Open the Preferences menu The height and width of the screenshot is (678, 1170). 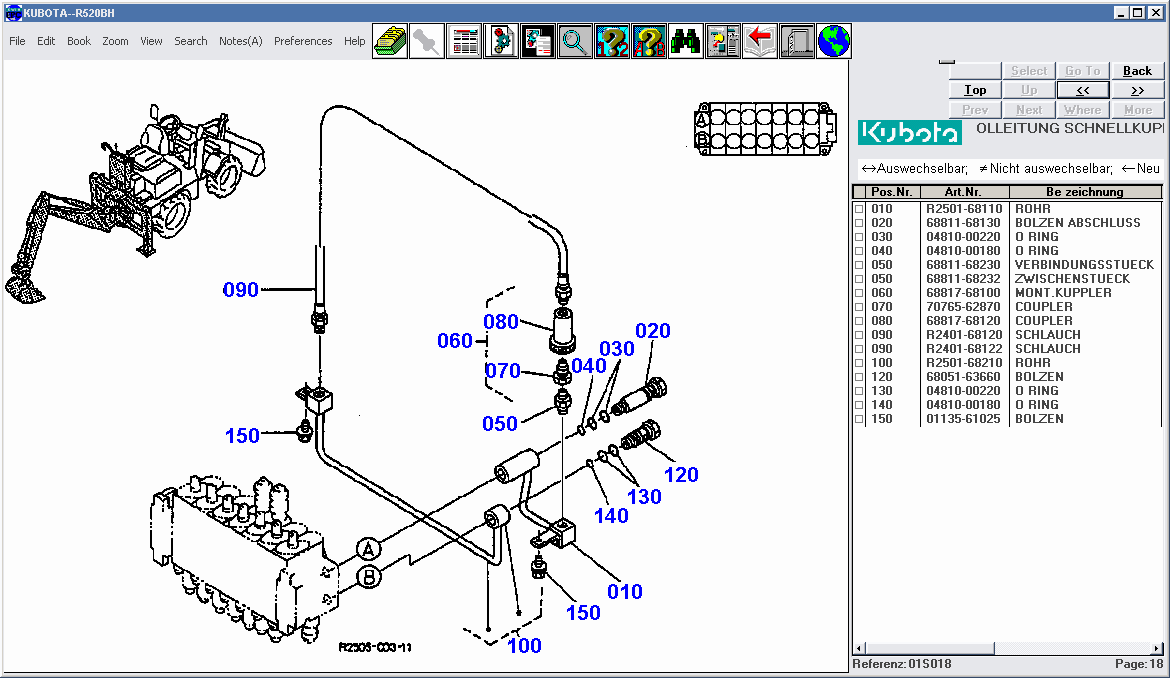[303, 41]
